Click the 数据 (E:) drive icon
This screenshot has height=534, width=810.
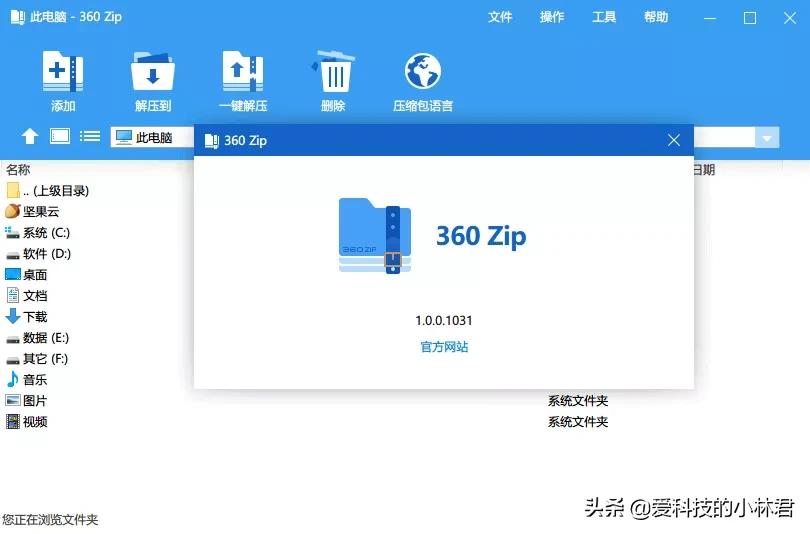(12, 339)
